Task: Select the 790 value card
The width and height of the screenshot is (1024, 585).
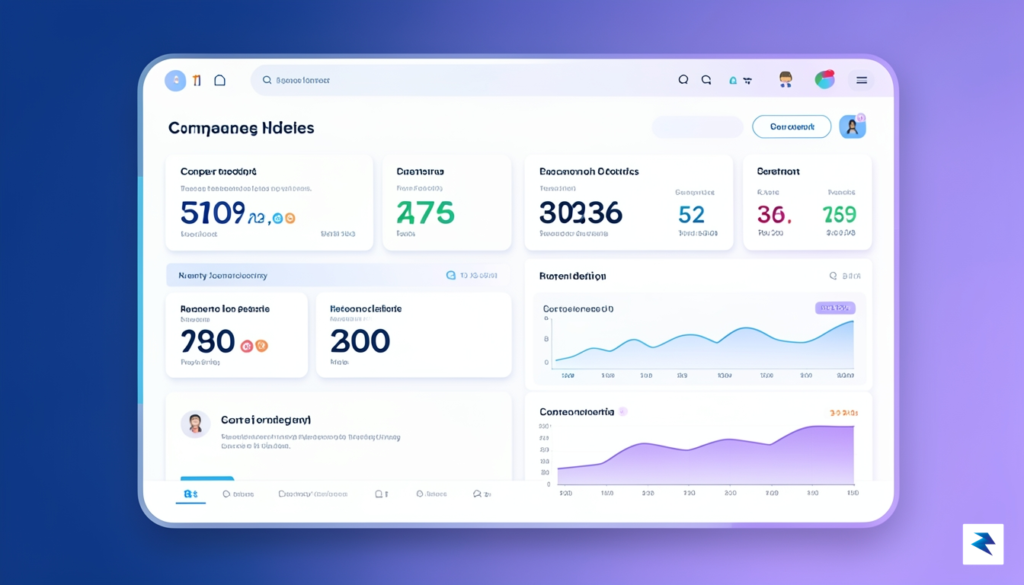Action: (236, 335)
